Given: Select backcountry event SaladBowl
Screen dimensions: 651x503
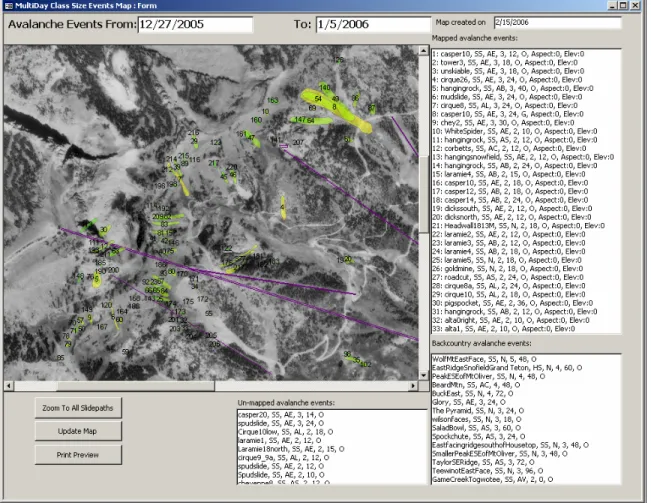Looking at the screenshot, I should [x=477, y=428].
